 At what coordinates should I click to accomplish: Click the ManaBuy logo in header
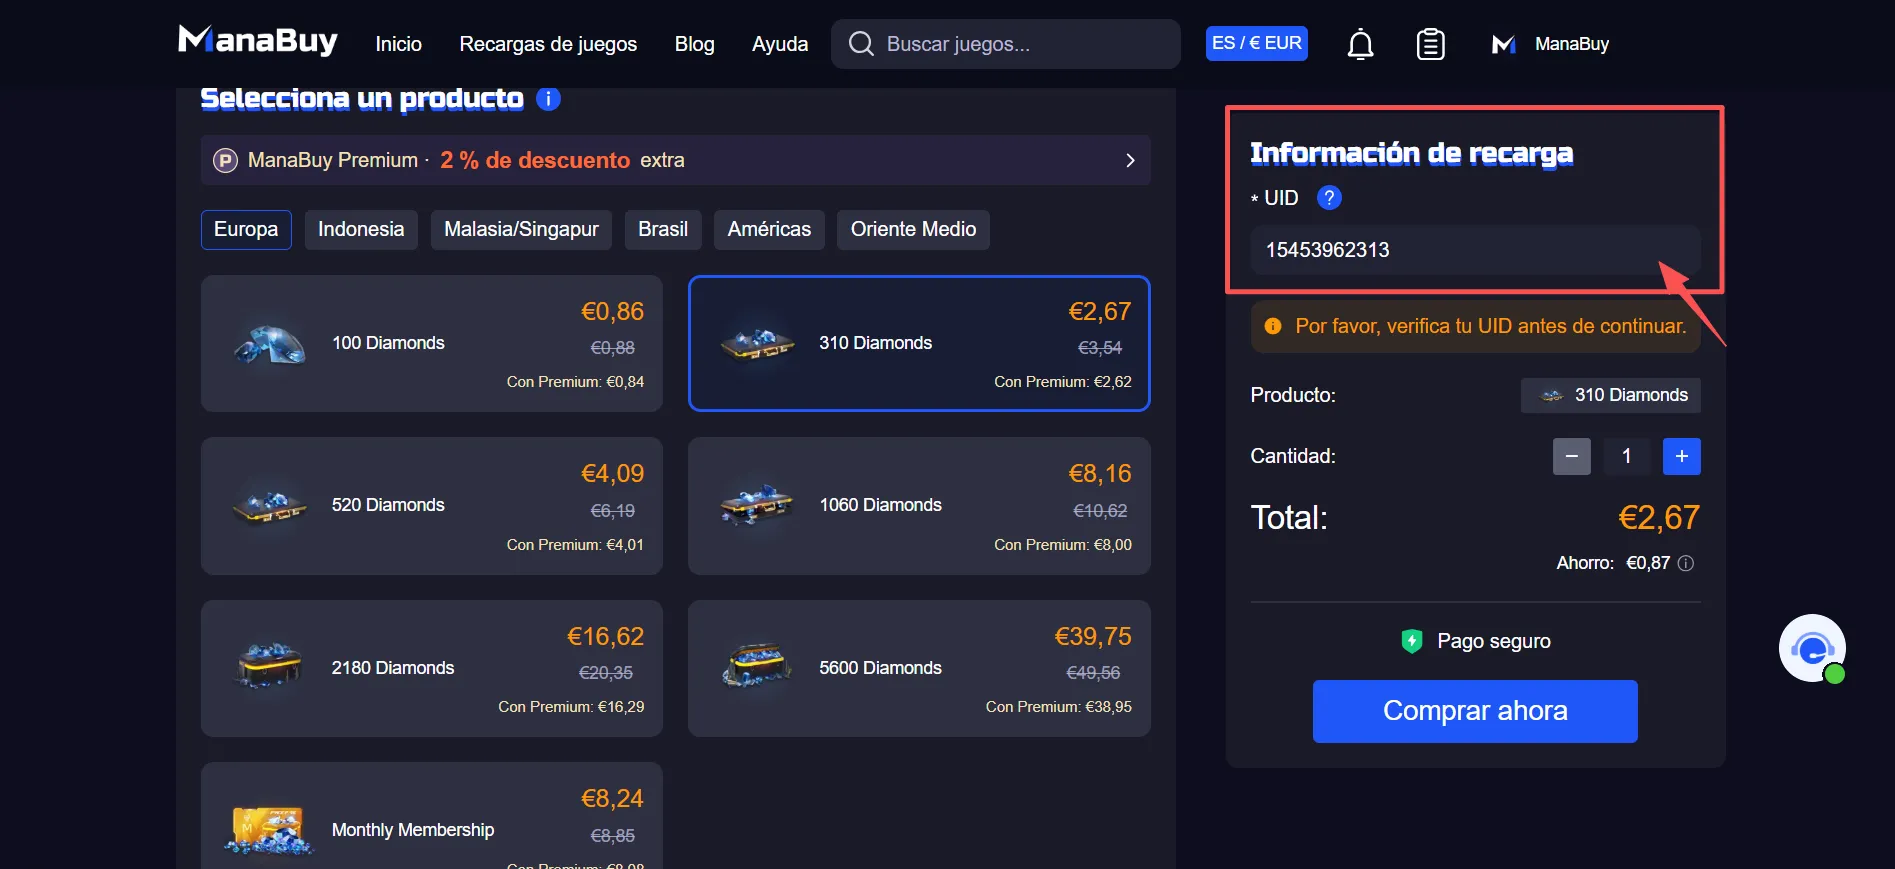[x=257, y=41]
